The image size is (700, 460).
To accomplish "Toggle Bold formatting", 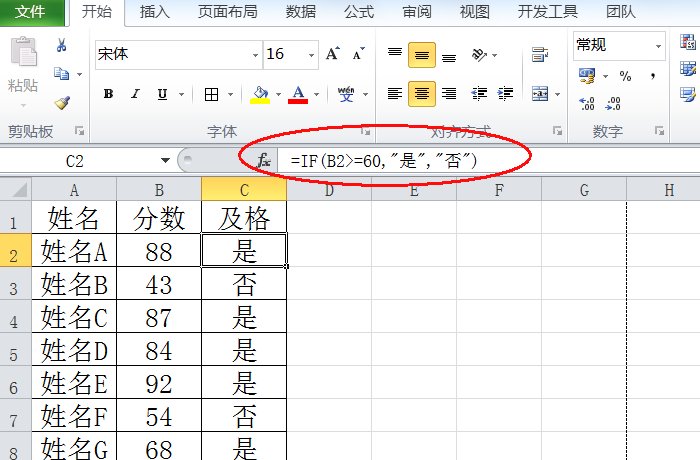I will [108, 94].
